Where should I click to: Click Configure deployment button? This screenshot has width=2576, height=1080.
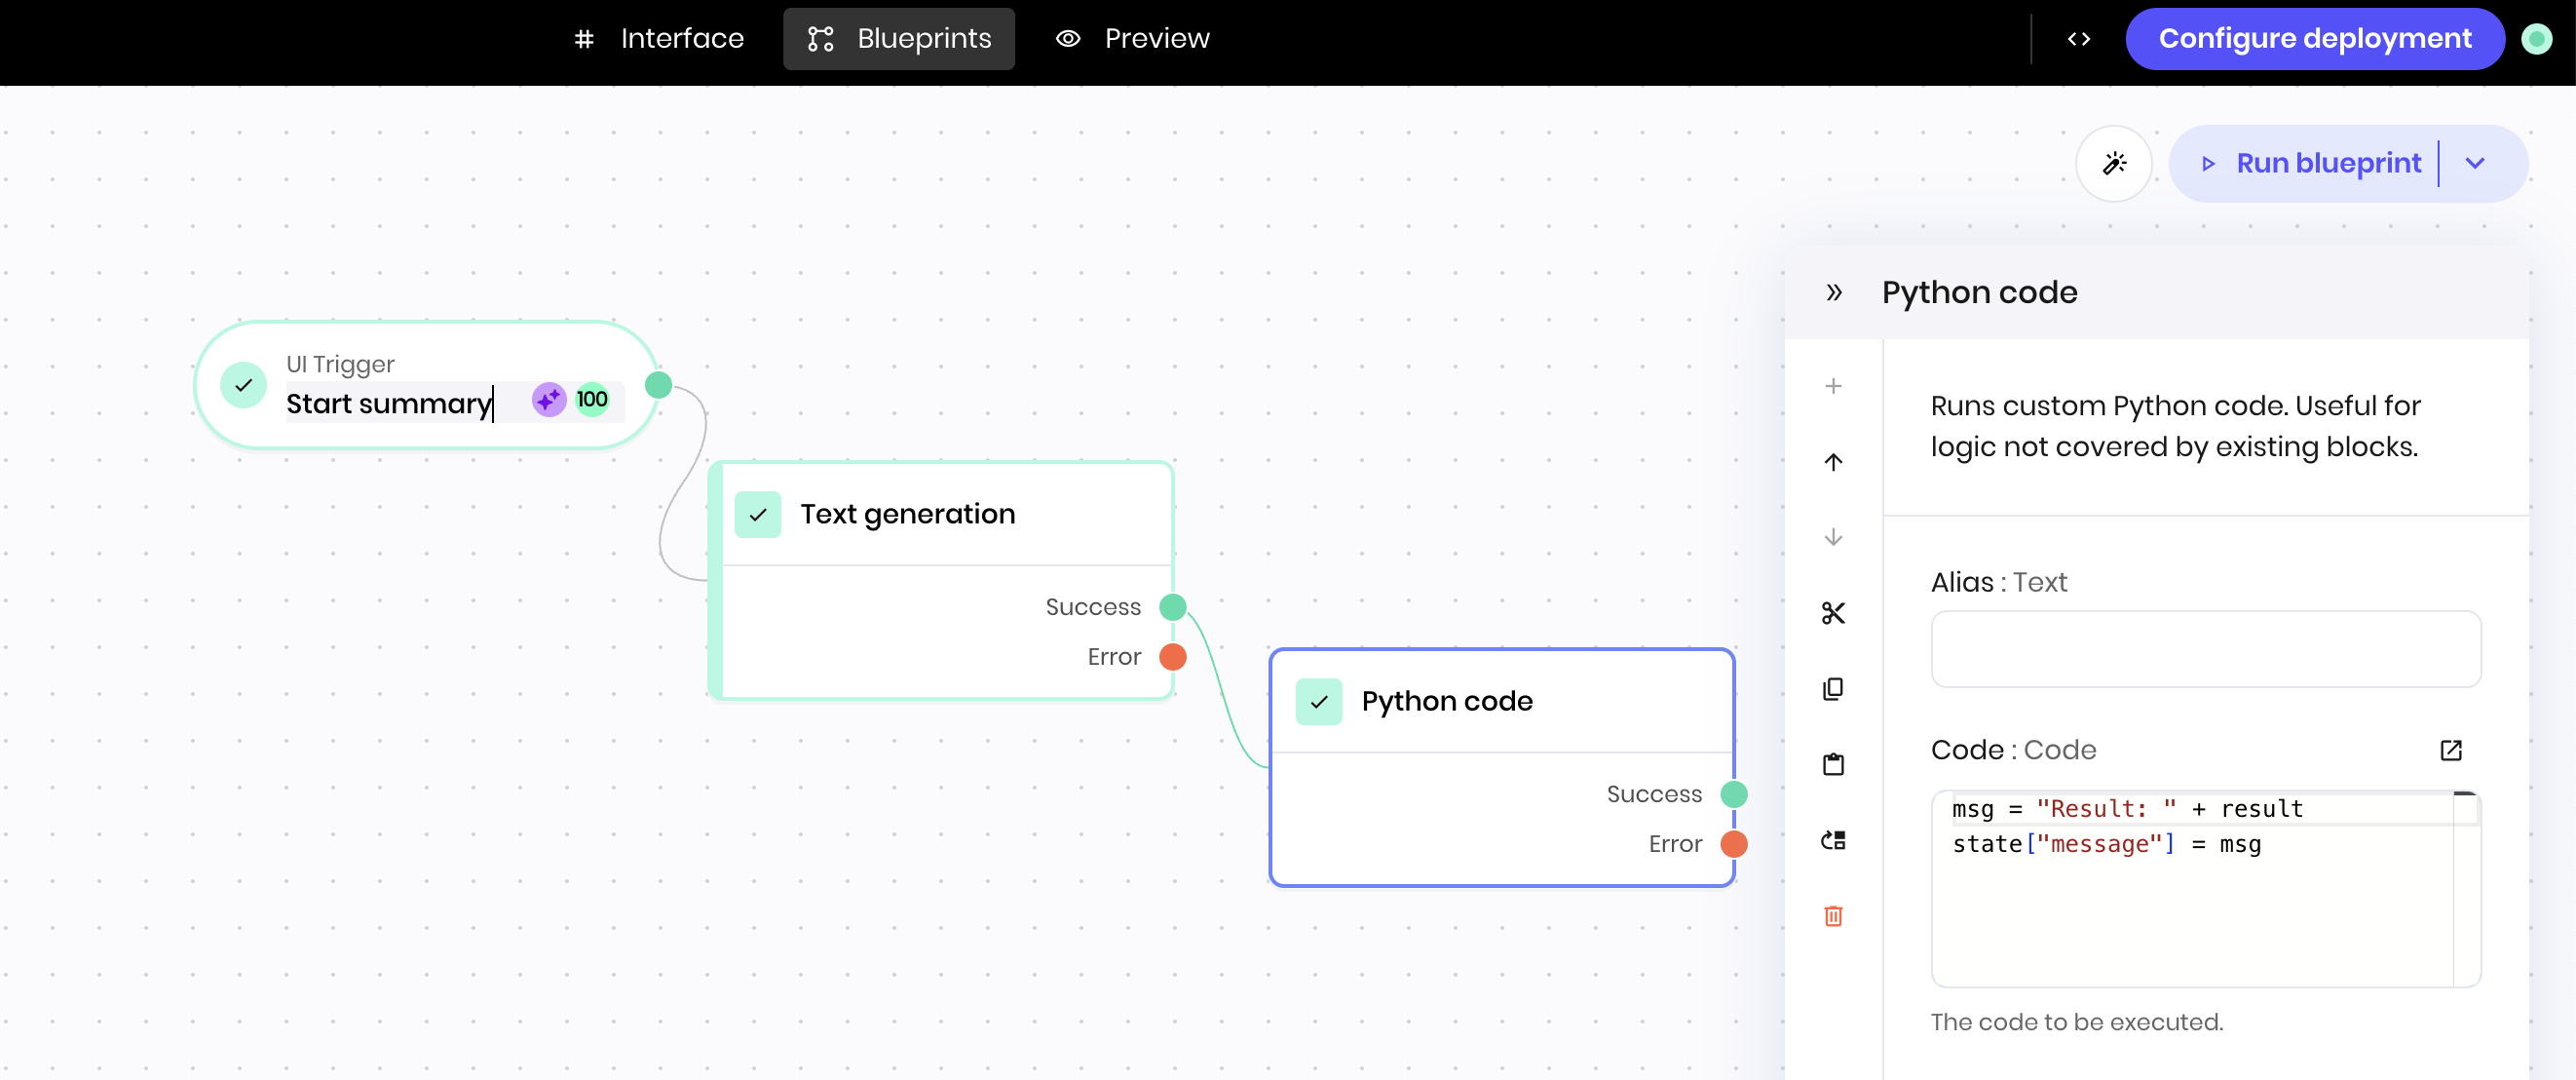[2314, 39]
